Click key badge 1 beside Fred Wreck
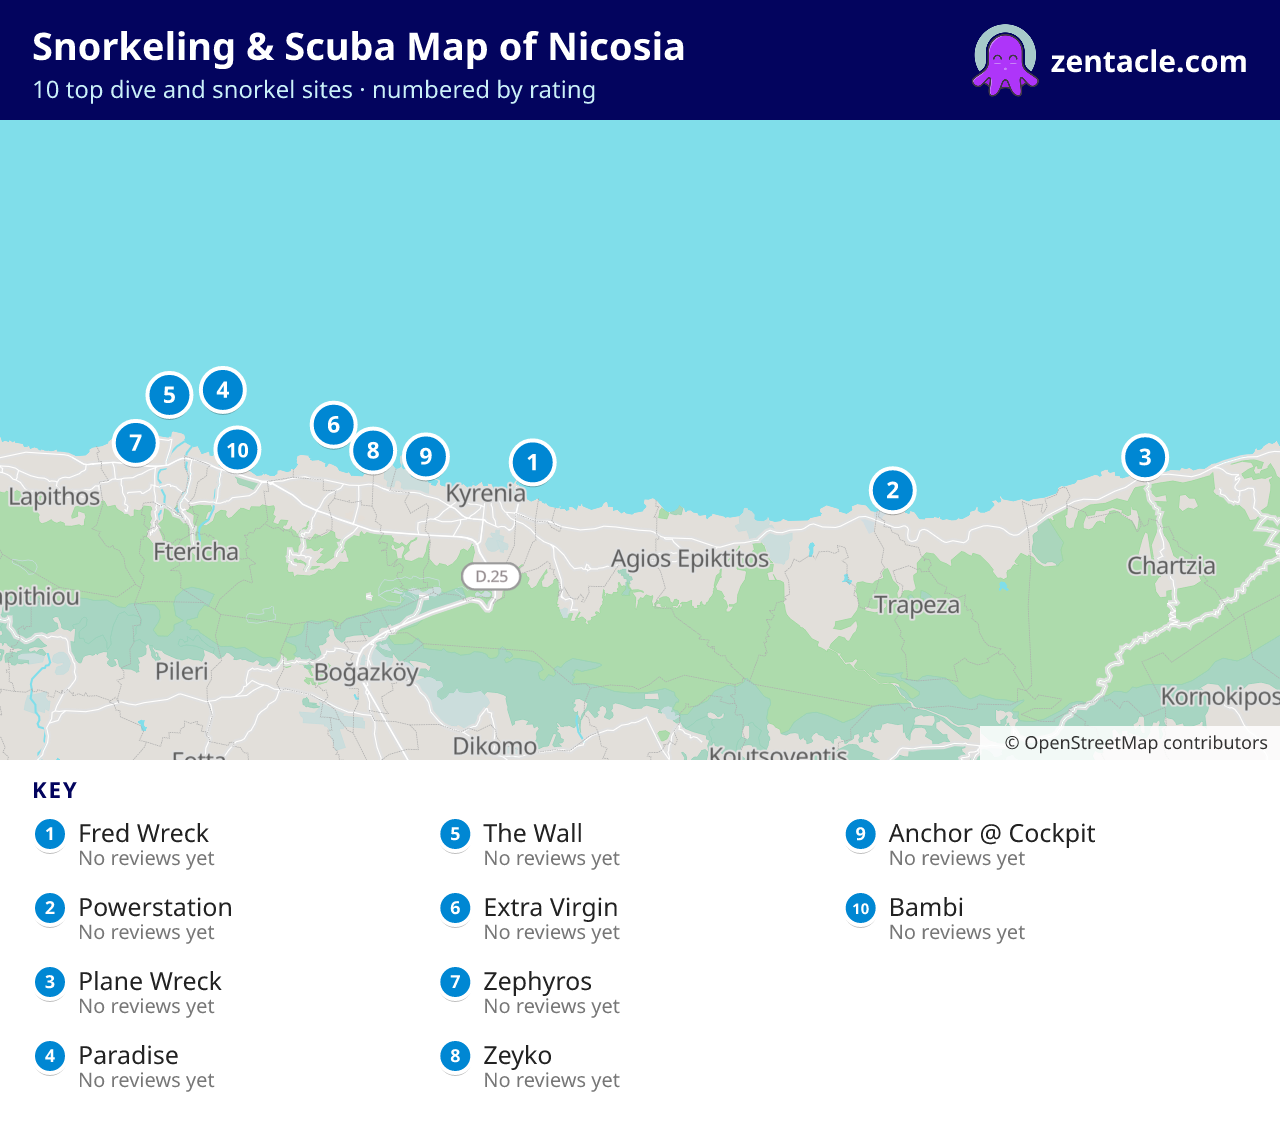This screenshot has width=1280, height=1130. [x=50, y=834]
